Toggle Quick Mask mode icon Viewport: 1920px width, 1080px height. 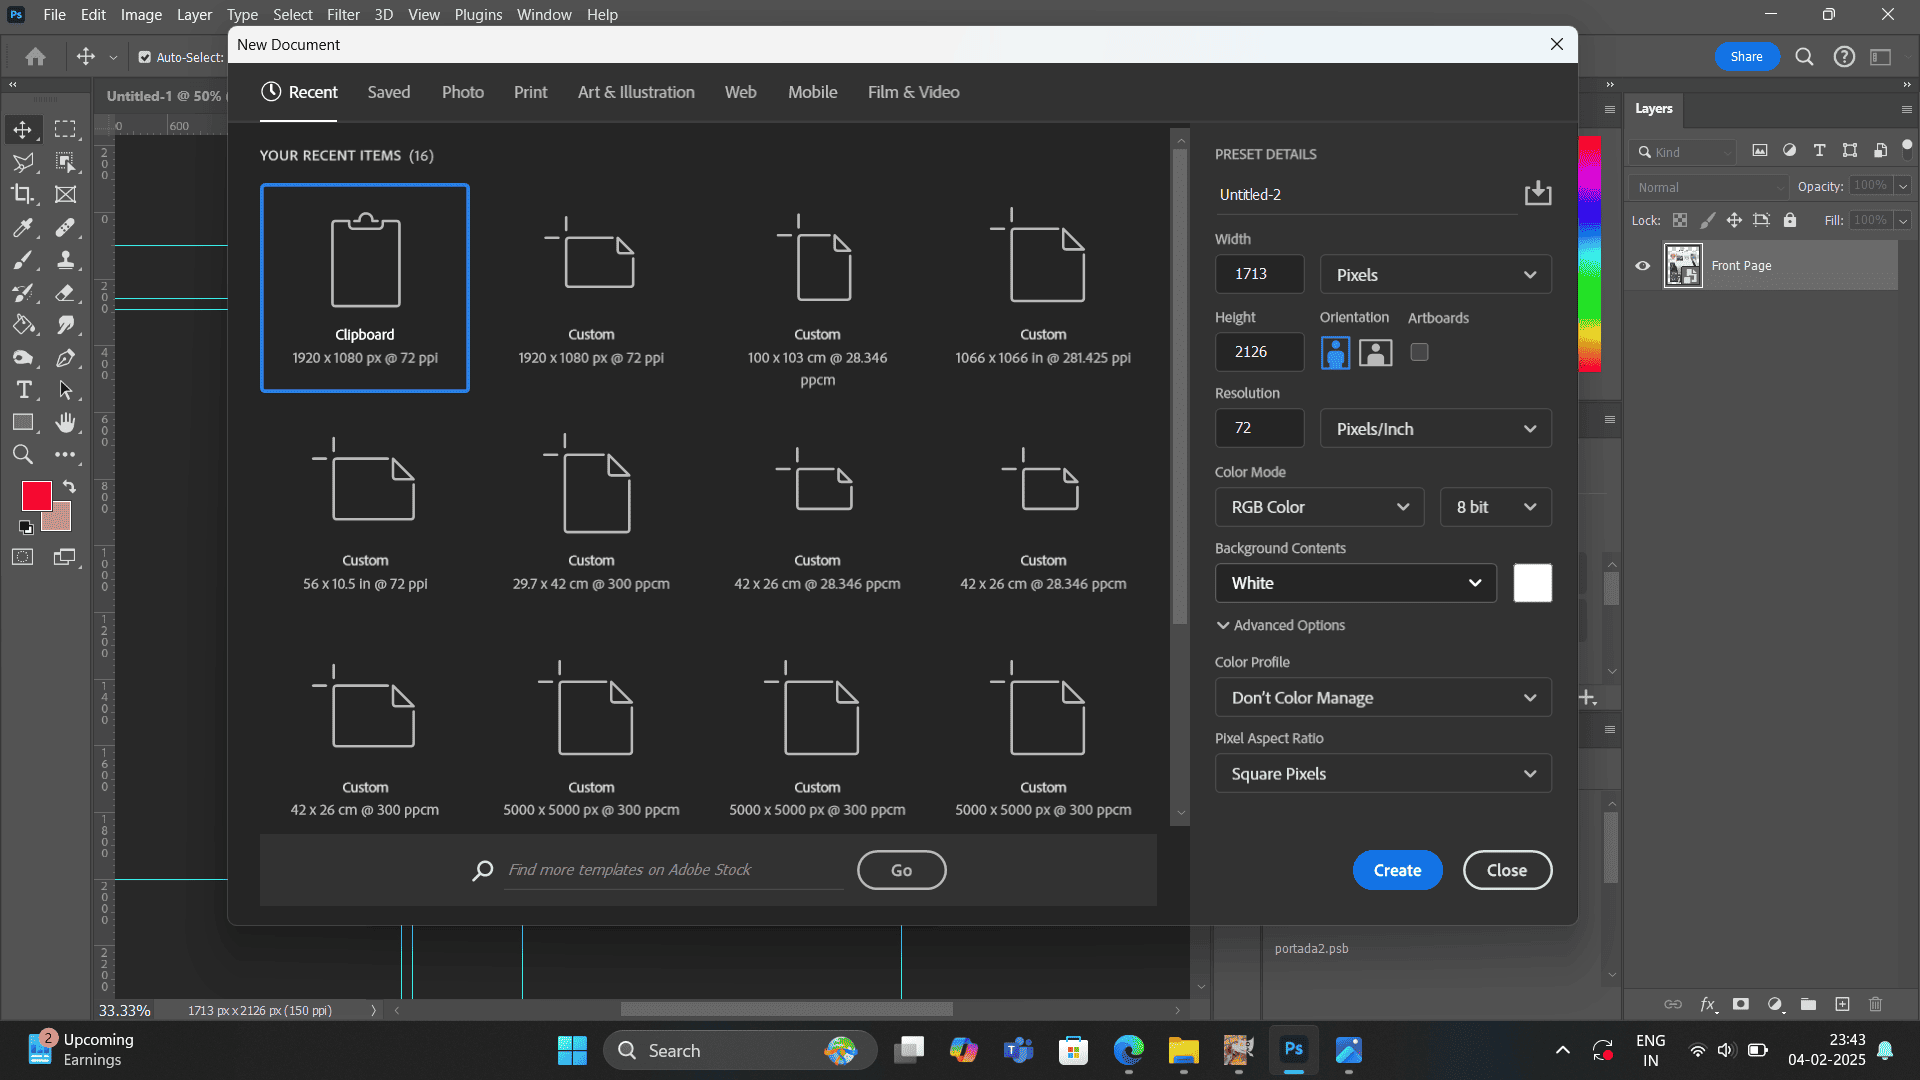(22, 557)
